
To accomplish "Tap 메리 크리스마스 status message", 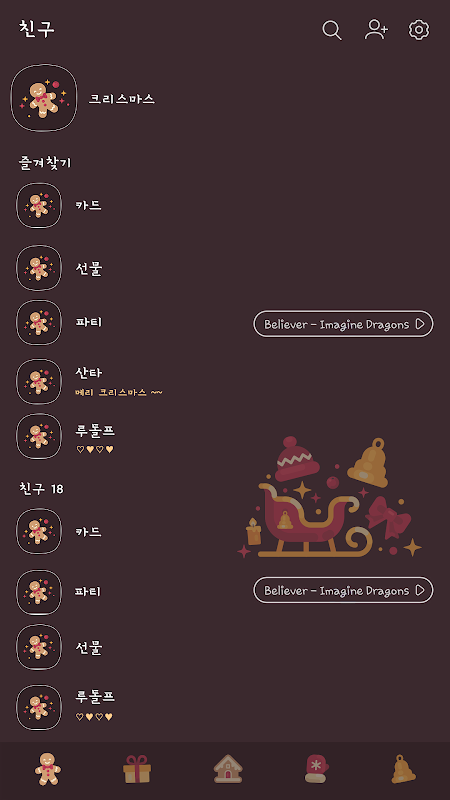I will click(x=119, y=392).
